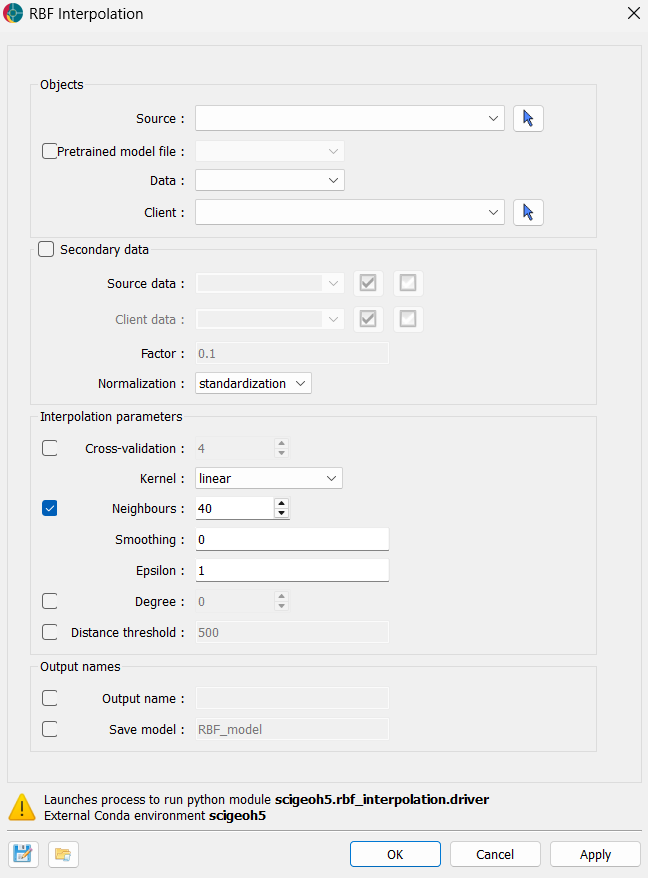Uncheck the Neighbours checkbox
648x878 pixels.
click(50, 508)
